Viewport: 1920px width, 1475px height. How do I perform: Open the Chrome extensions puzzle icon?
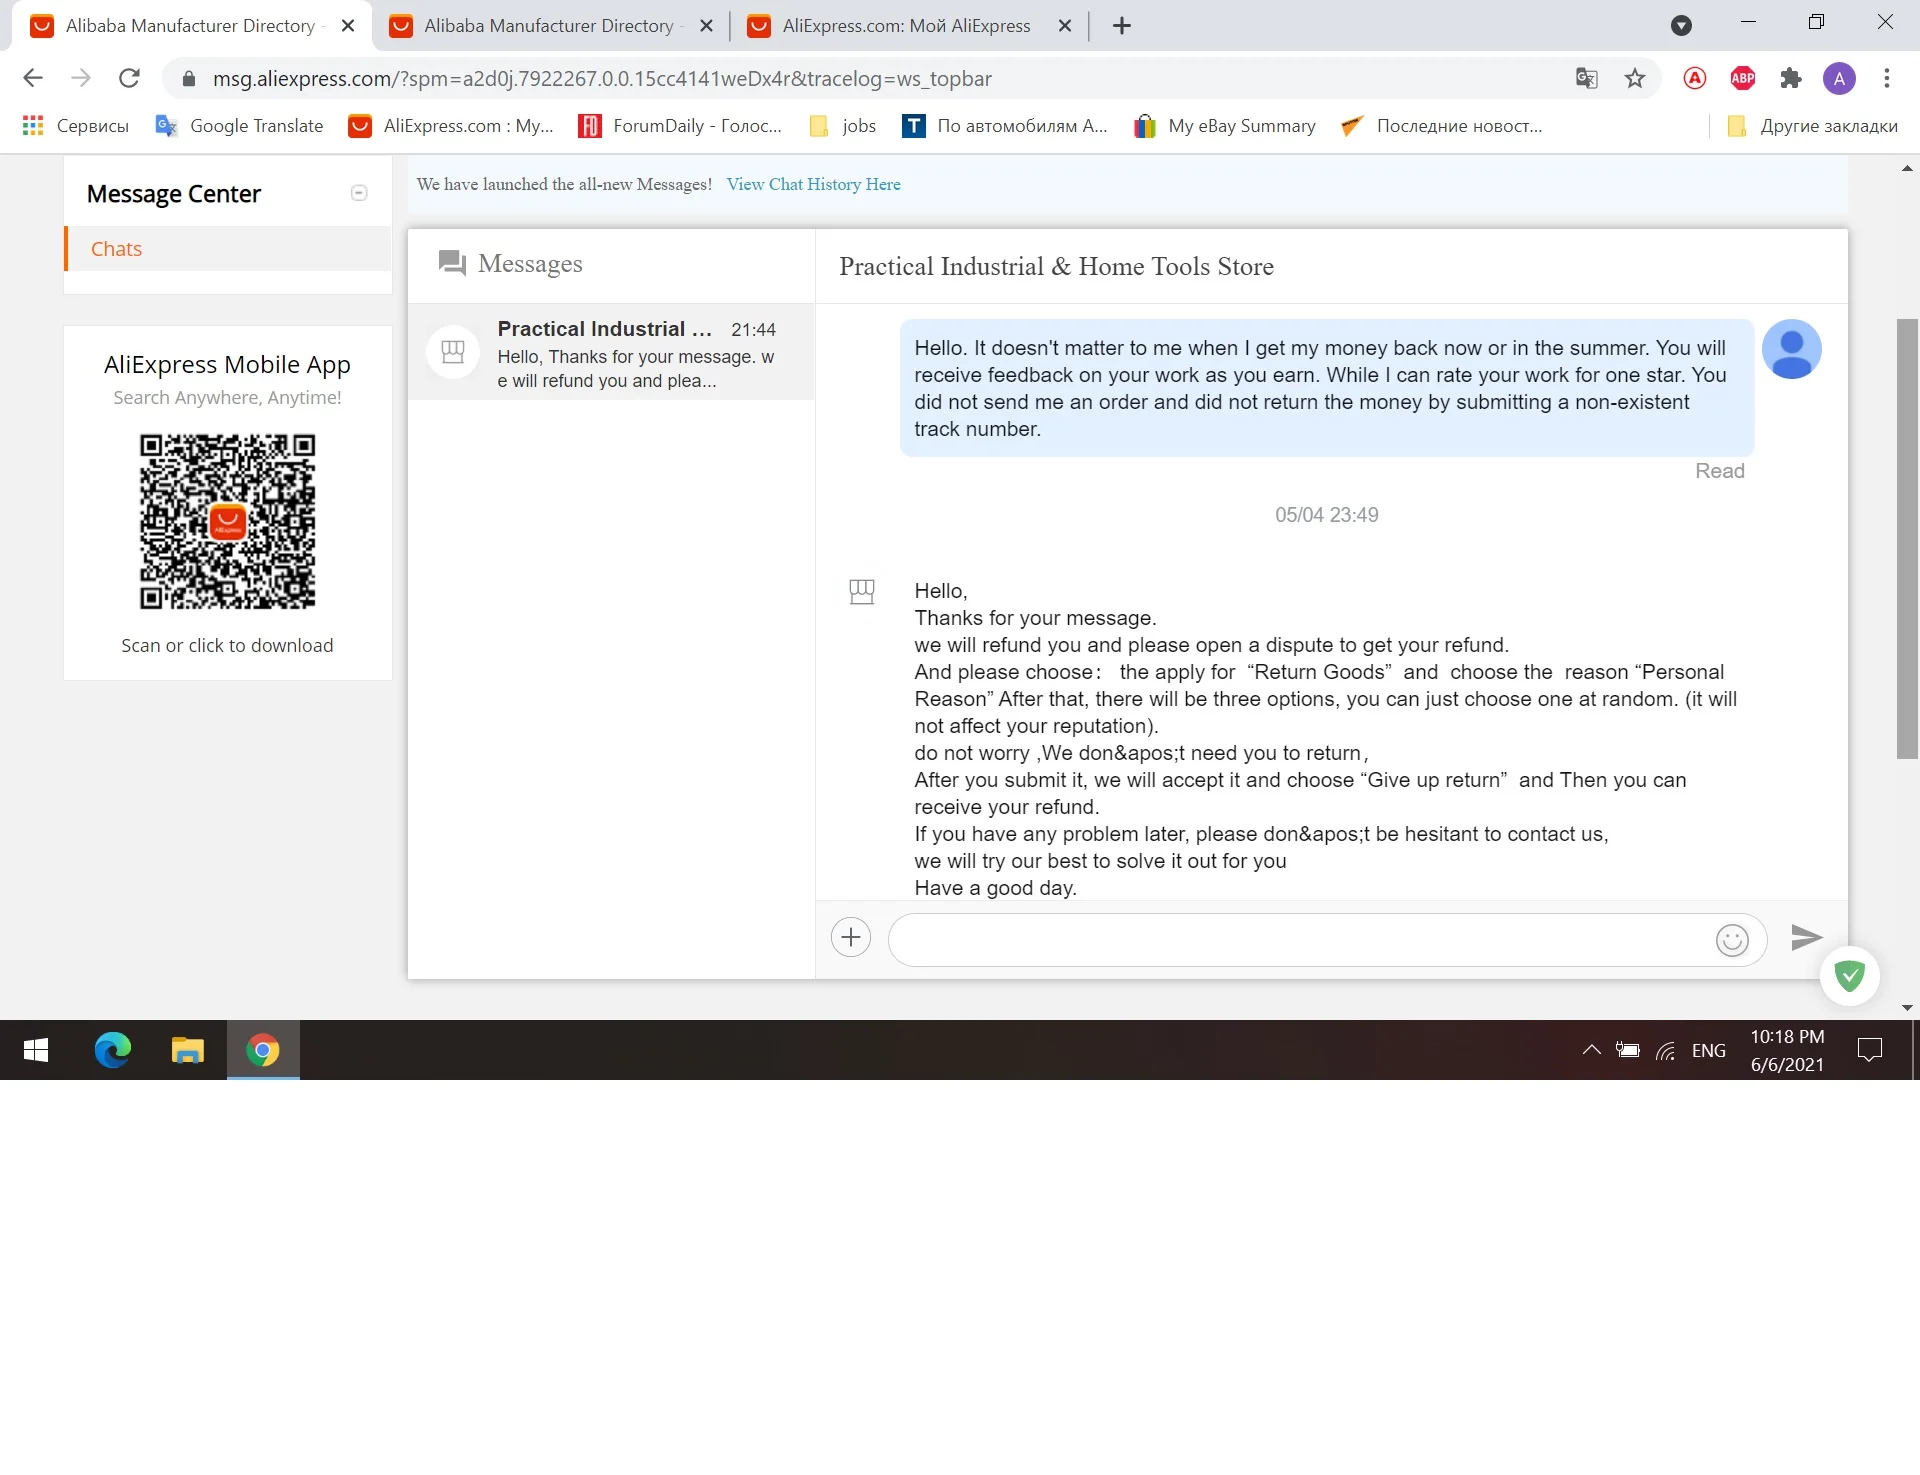tap(1791, 78)
